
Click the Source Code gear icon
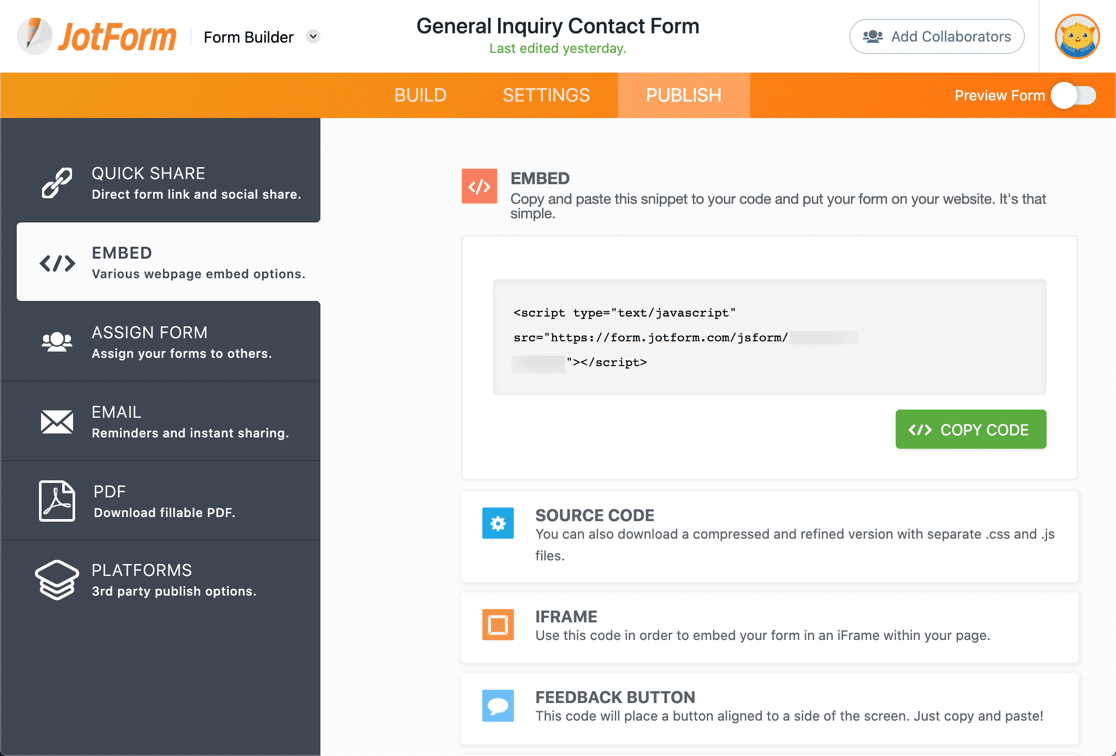pyautogui.click(x=498, y=523)
